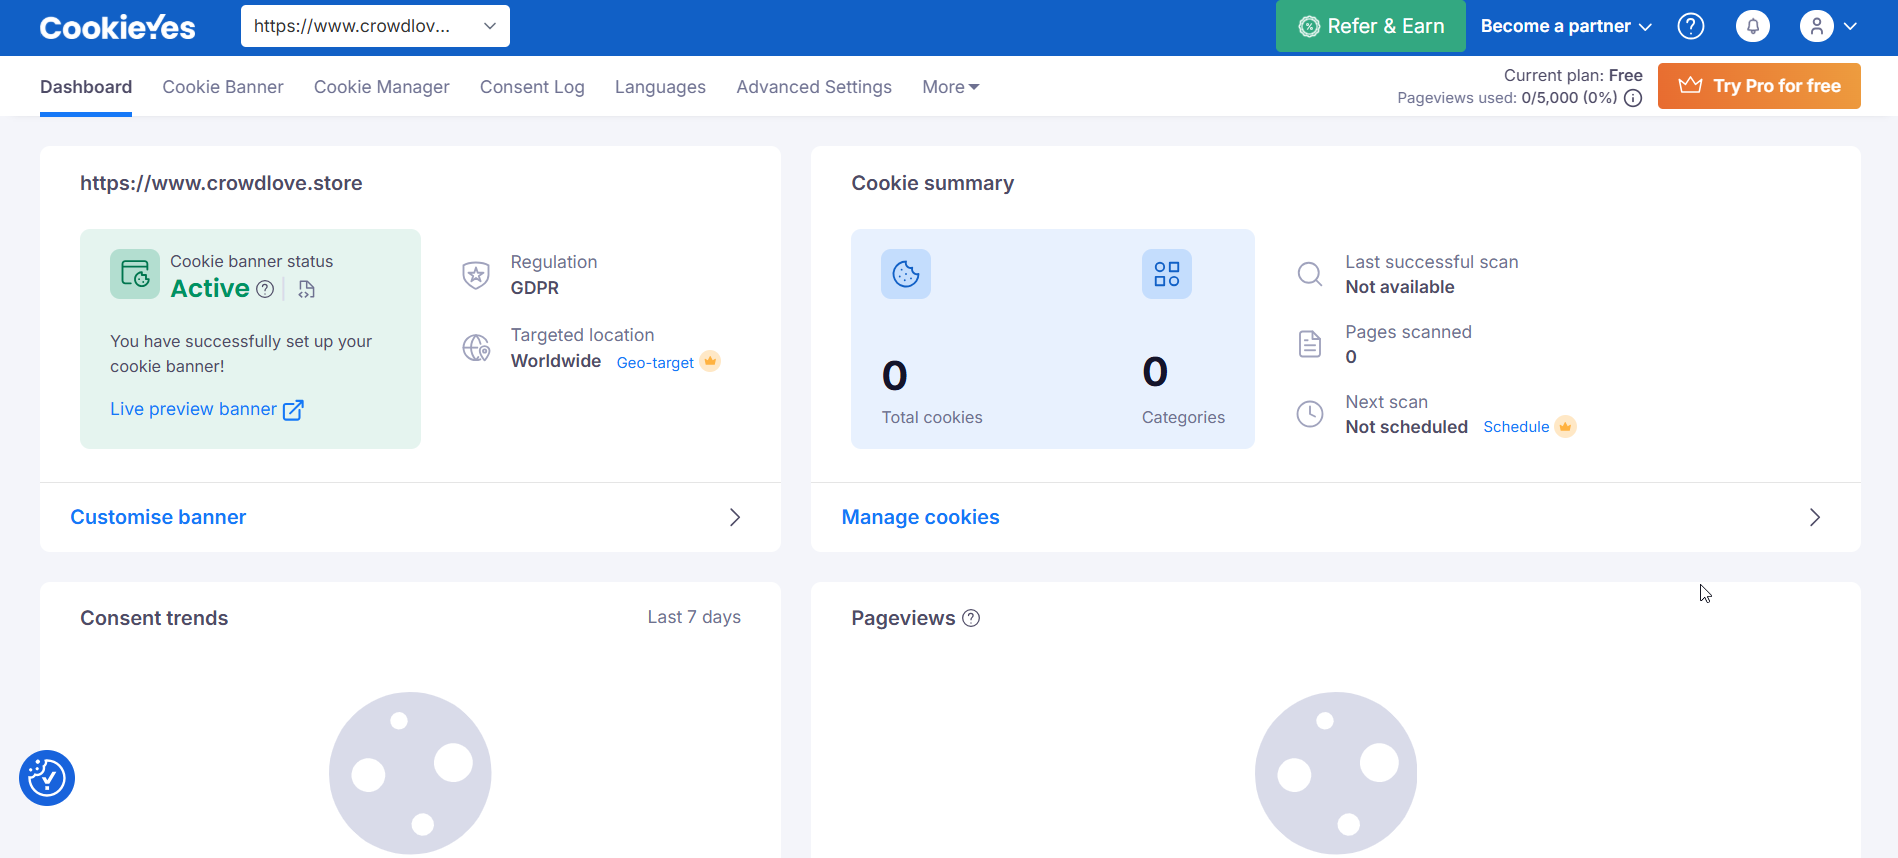Image resolution: width=1898 pixels, height=858 pixels.
Task: Click the Last successful scan magnifier icon
Action: coord(1310,274)
